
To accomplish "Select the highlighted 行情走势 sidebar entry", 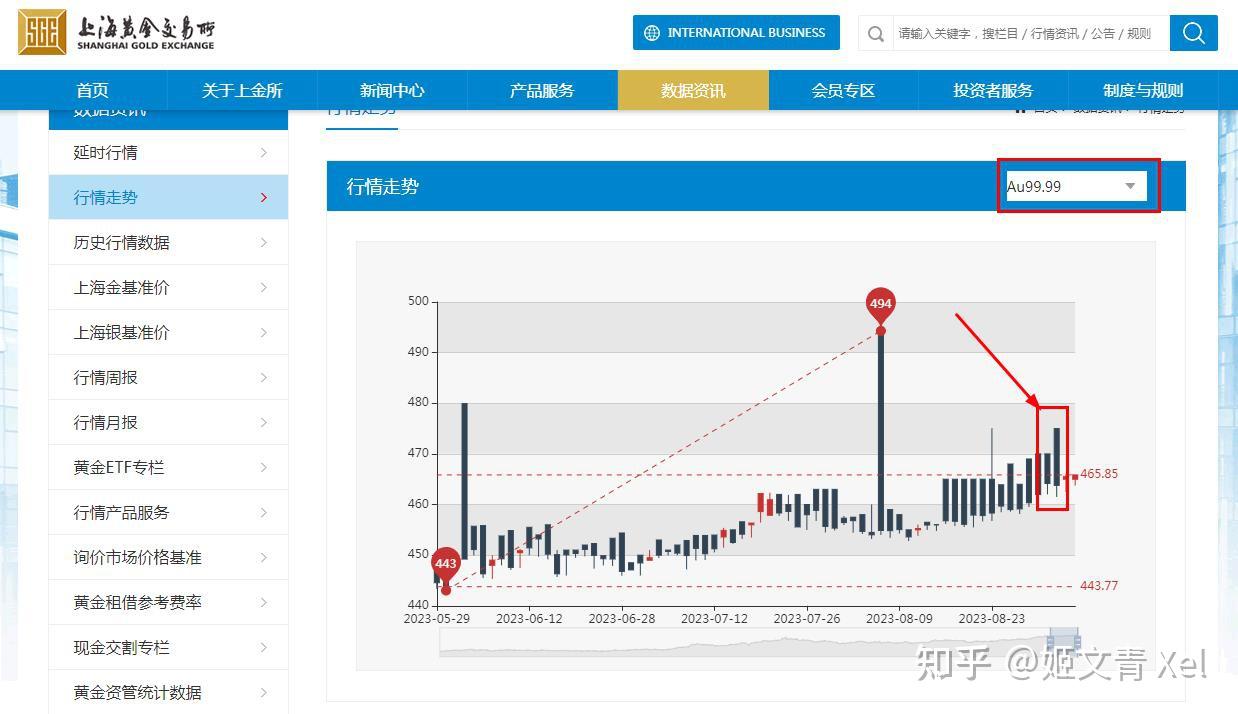I will pyautogui.click(x=109, y=197).
